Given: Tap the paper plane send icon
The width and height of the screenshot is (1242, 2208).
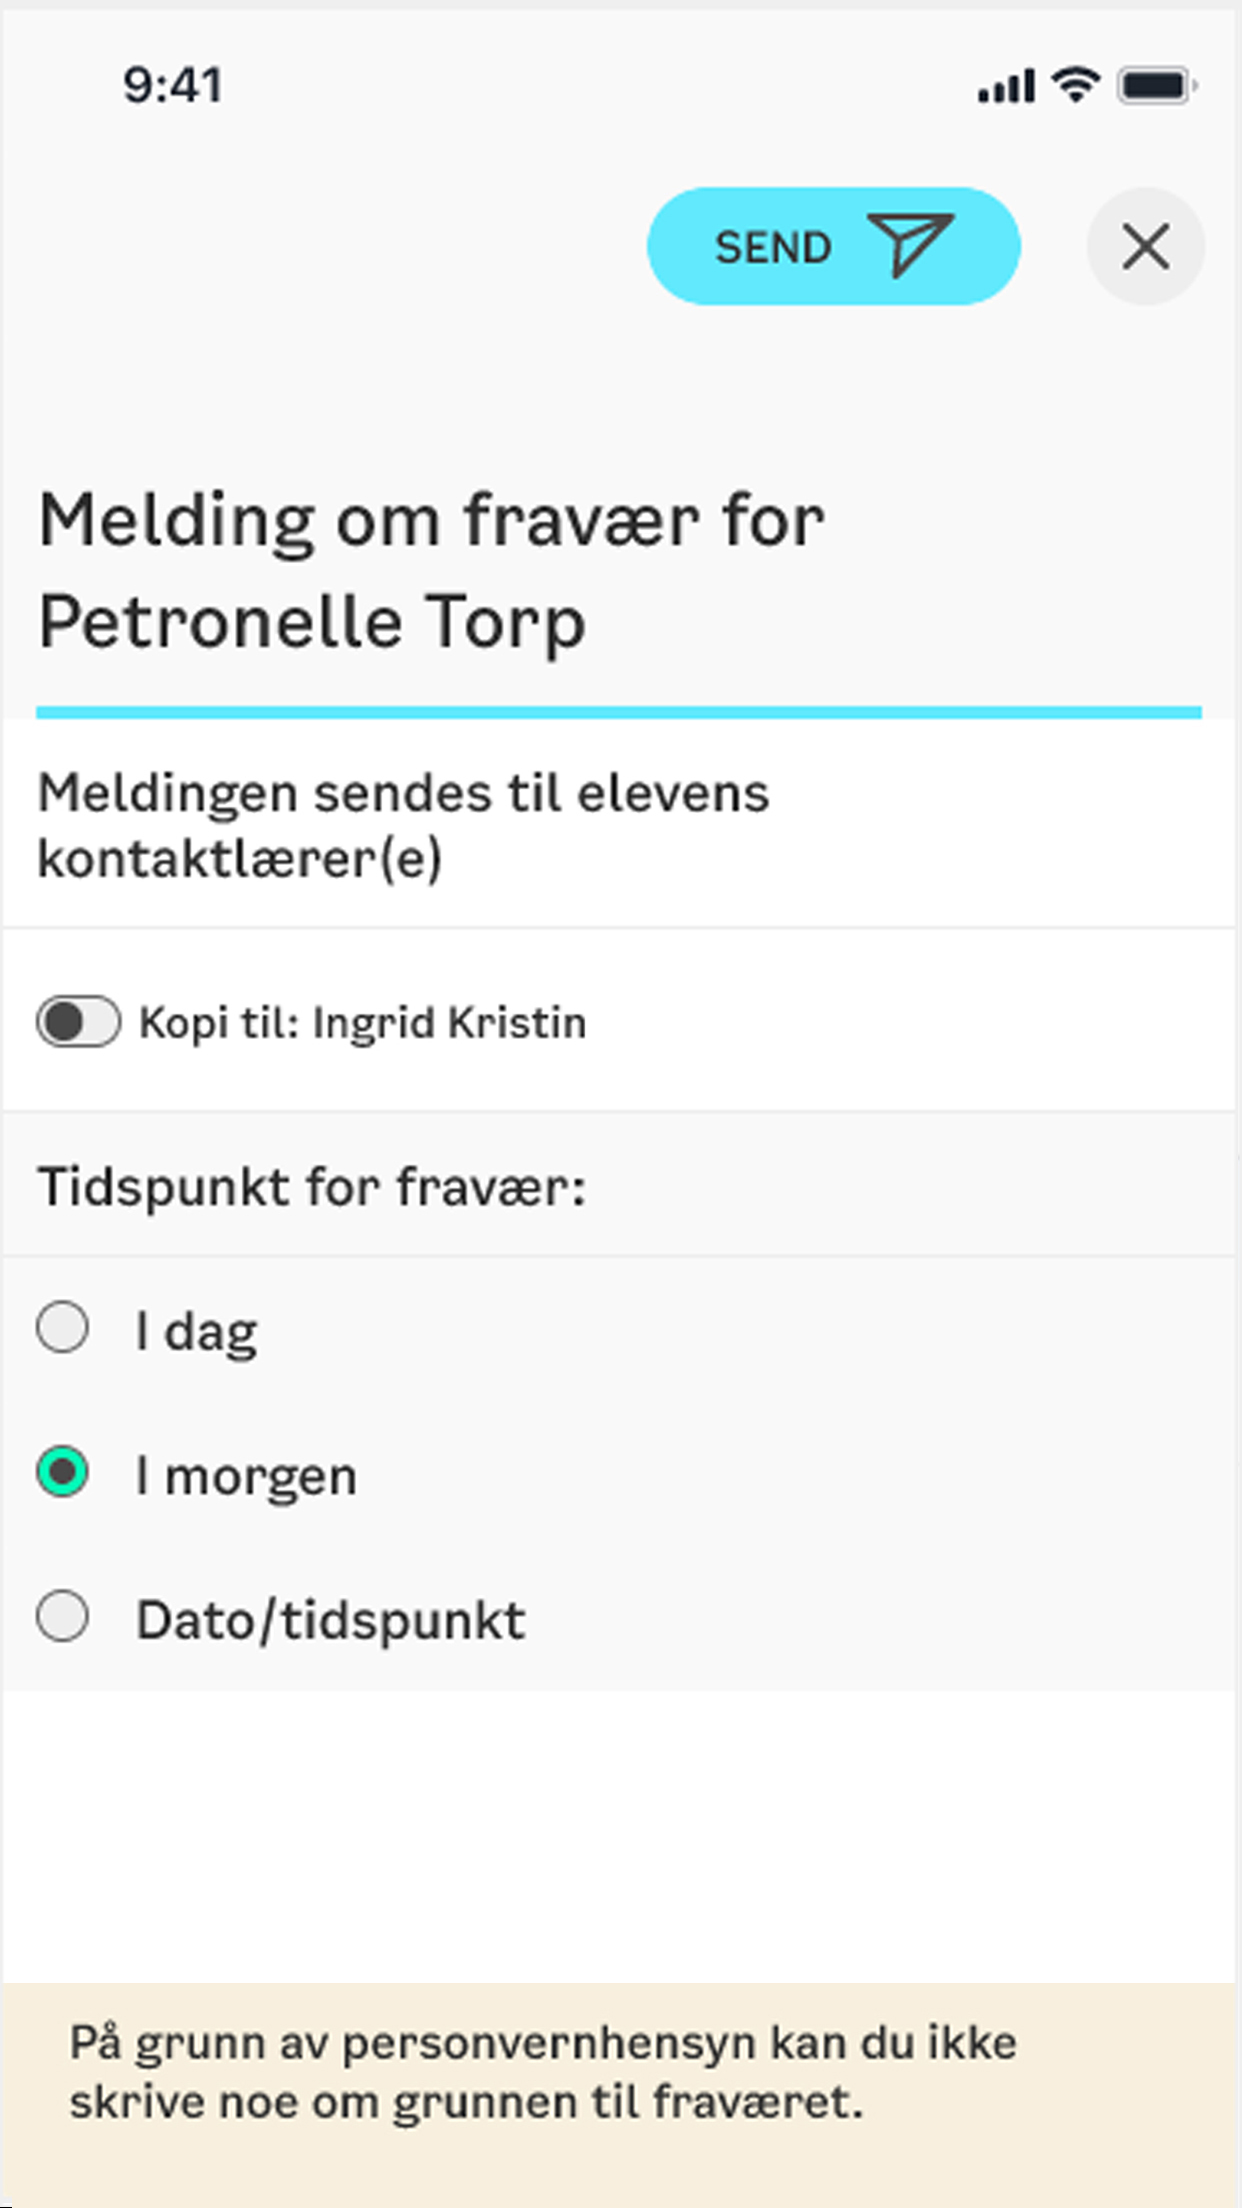Looking at the screenshot, I should click(x=910, y=244).
